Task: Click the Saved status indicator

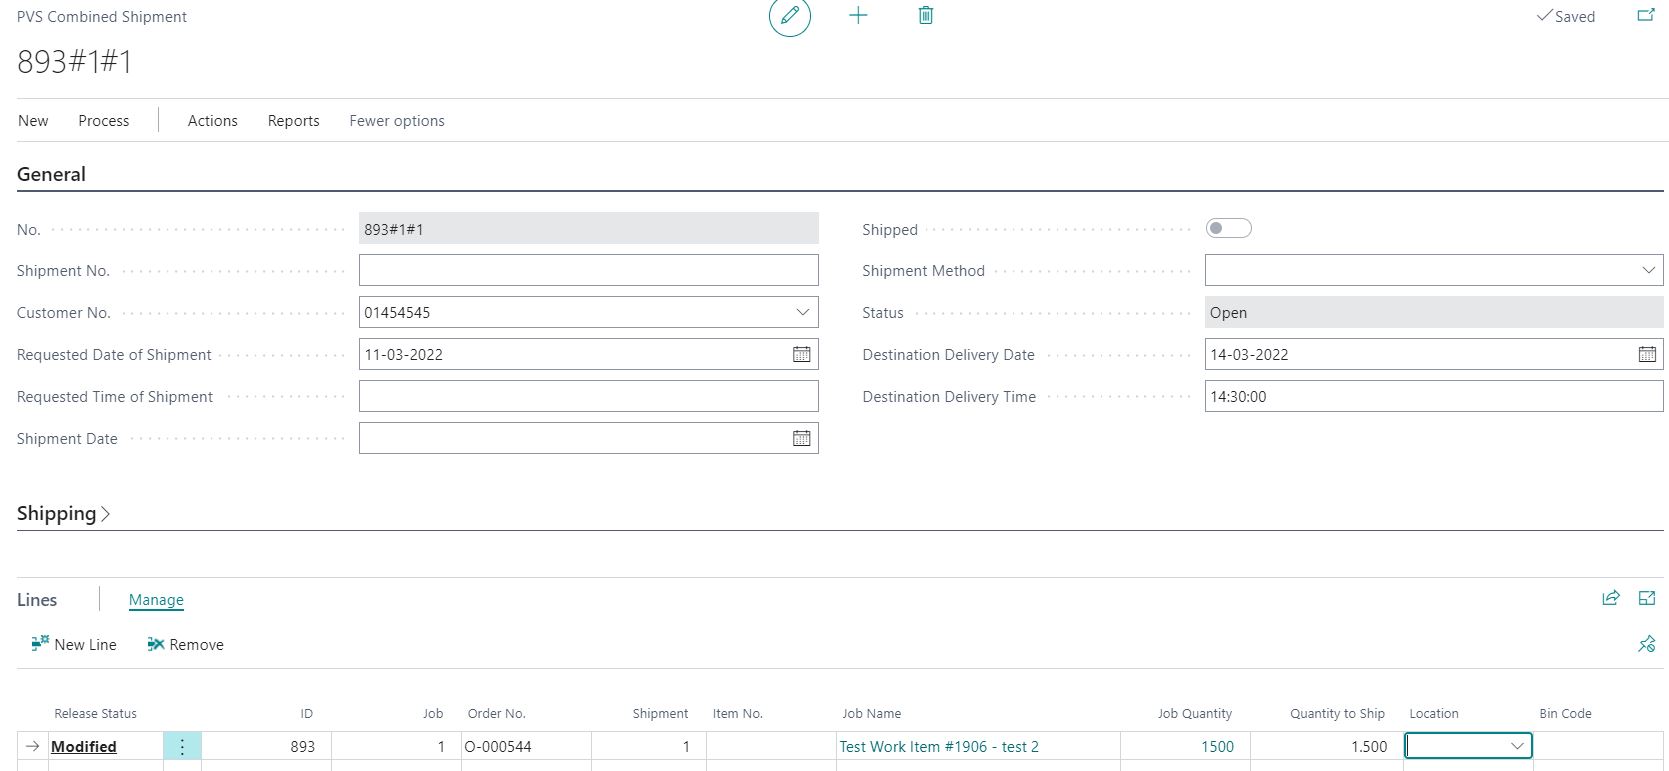Action: click(1566, 16)
